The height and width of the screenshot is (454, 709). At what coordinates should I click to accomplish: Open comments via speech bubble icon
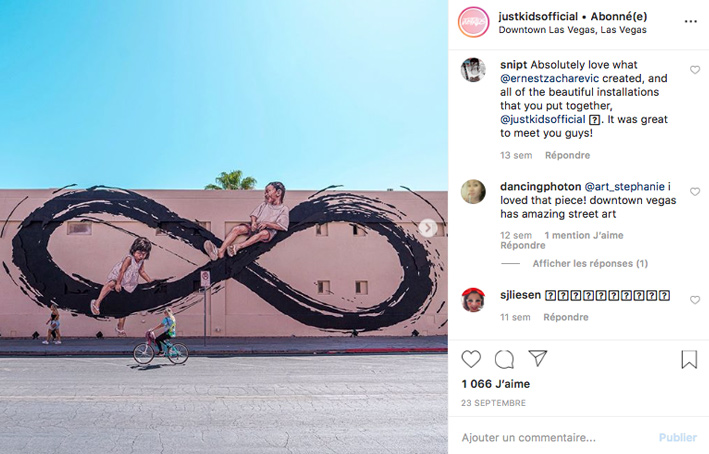504,359
